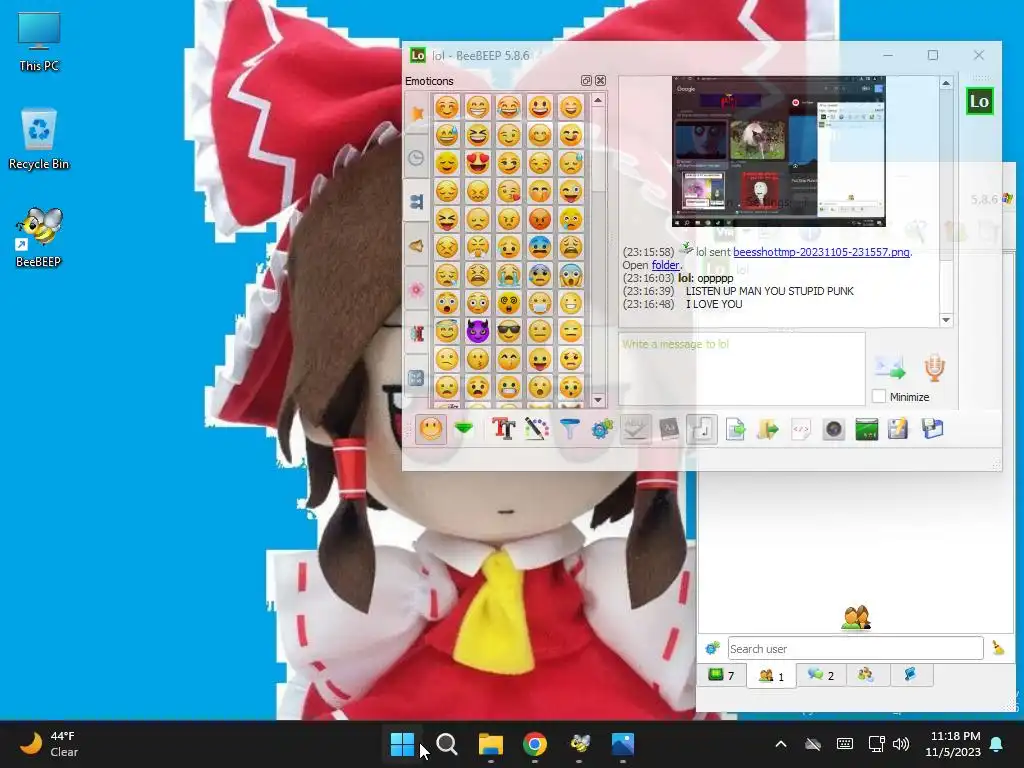Toggle the word completer dictionary button

click(669, 429)
